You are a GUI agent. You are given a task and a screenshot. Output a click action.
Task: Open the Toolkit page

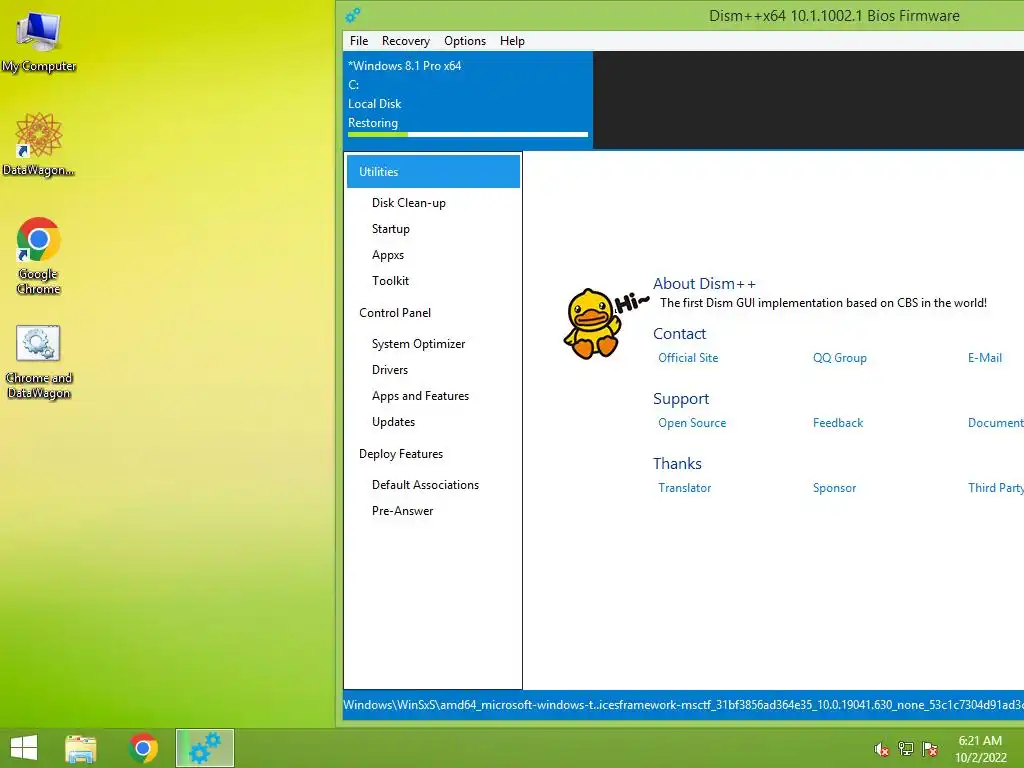[391, 281]
